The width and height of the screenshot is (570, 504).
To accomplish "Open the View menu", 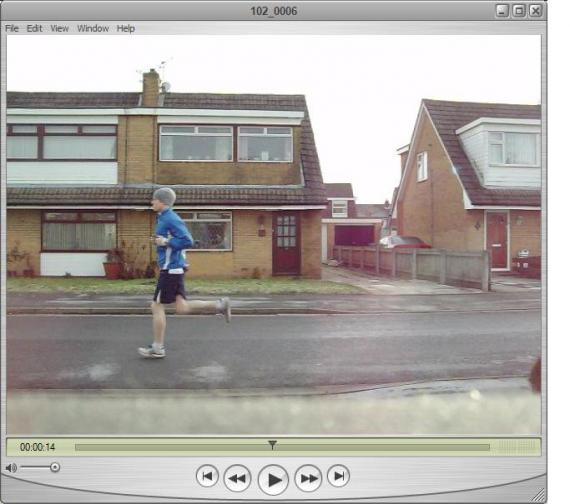I will coord(59,28).
